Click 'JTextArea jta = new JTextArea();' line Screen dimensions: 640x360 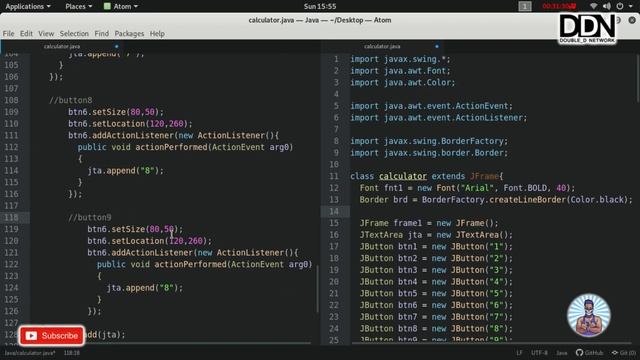click(436, 235)
